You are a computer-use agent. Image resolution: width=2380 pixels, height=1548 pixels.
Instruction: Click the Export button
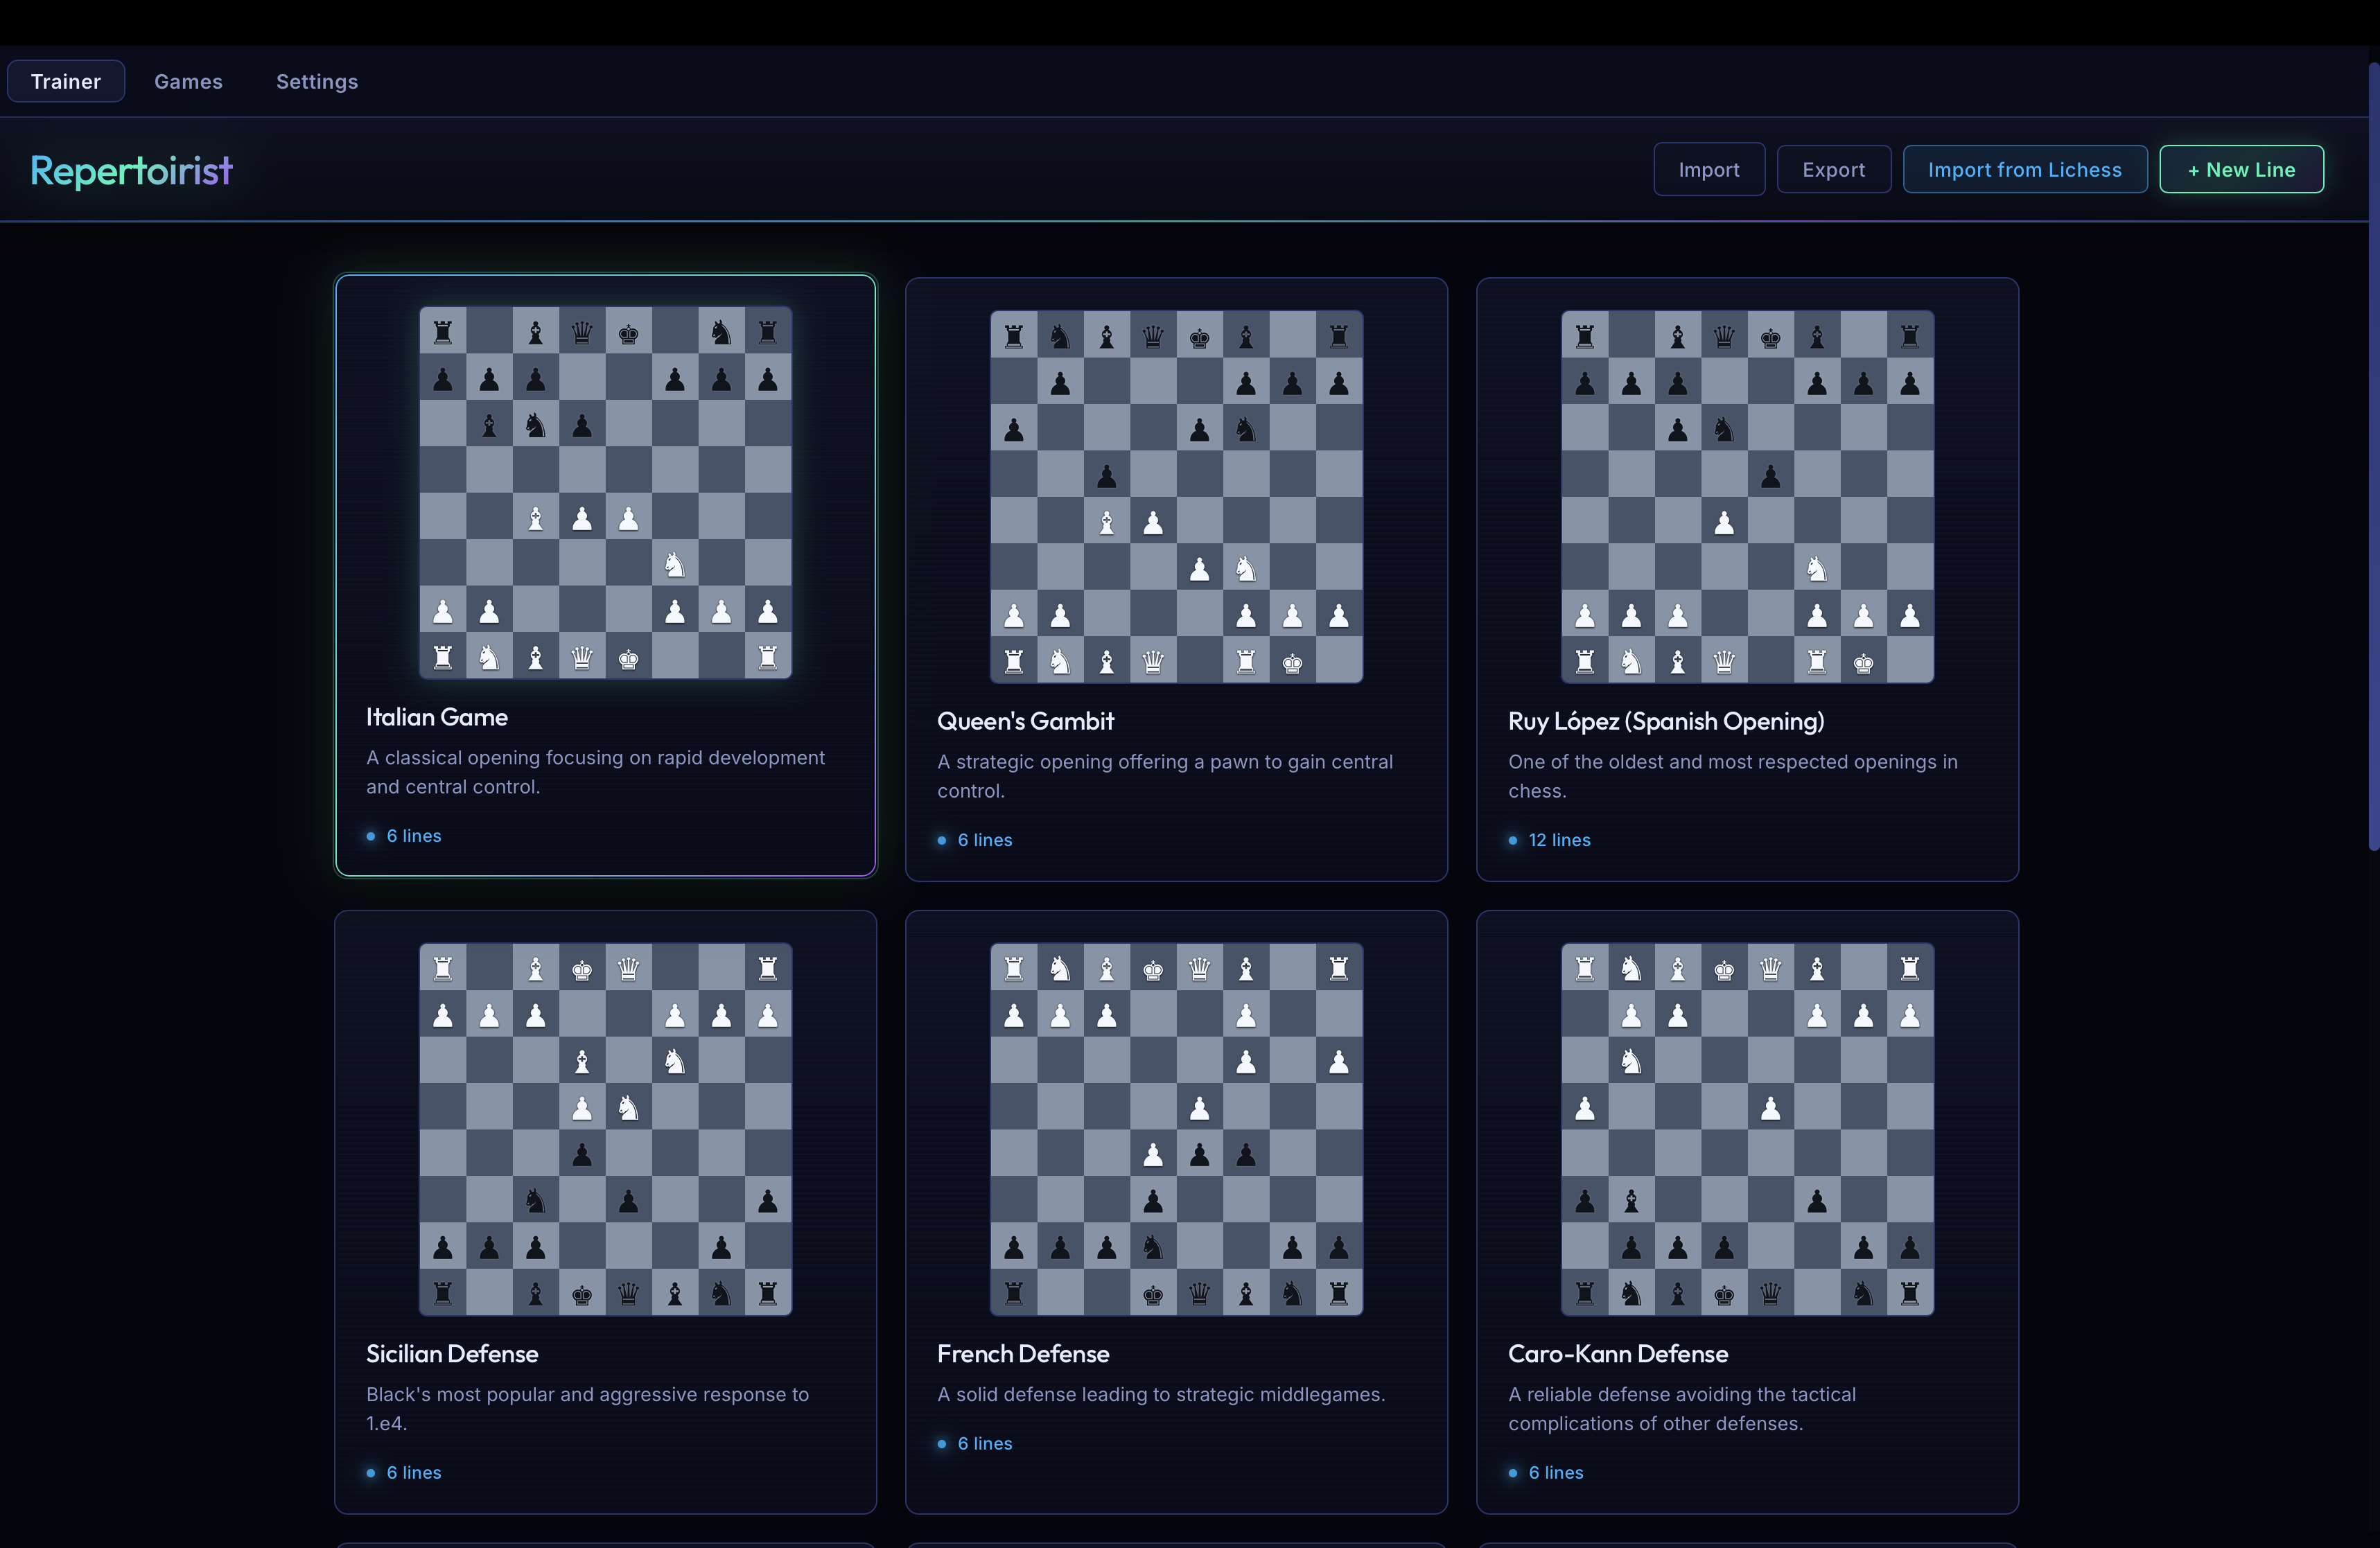(x=1834, y=169)
